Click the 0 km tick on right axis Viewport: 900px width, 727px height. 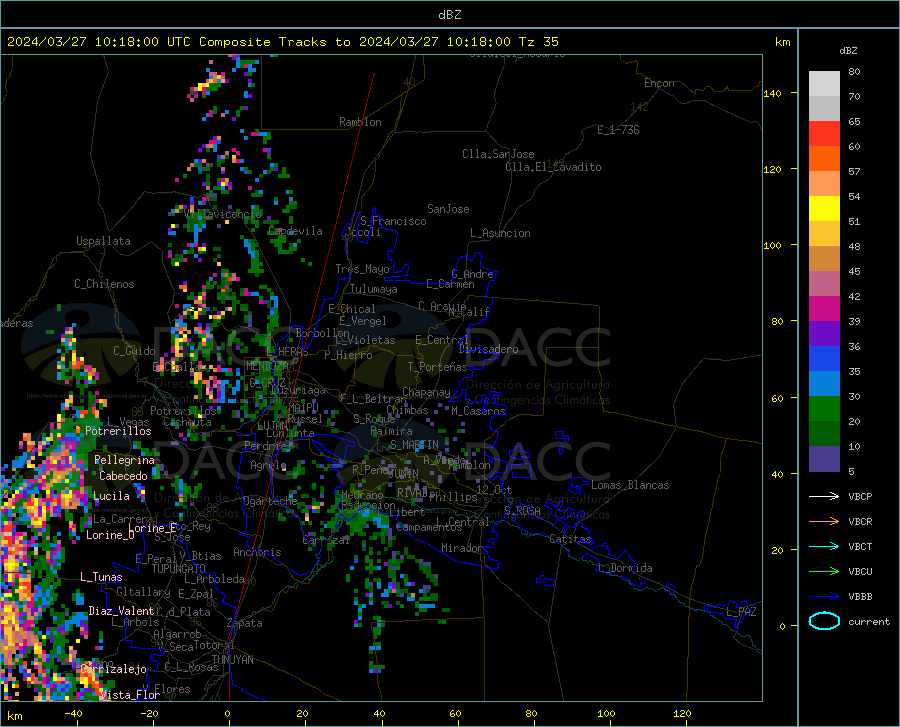[x=782, y=626]
